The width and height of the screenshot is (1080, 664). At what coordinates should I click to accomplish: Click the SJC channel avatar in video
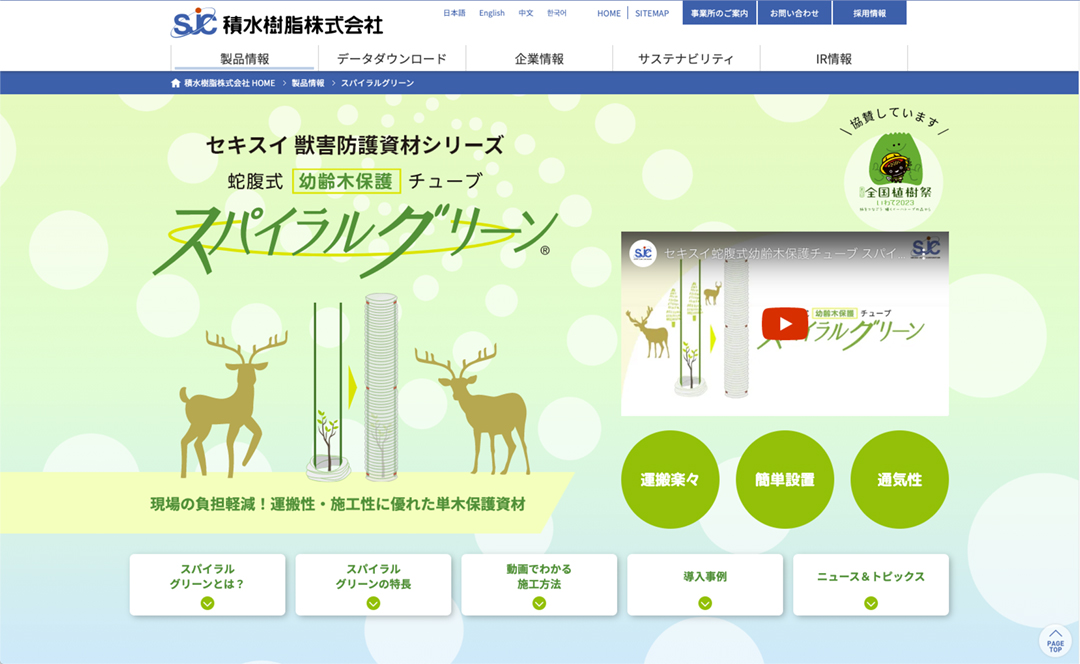[x=643, y=253]
